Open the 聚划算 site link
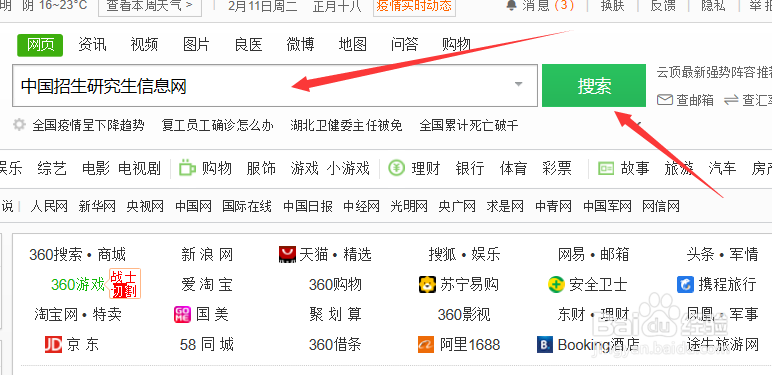The height and width of the screenshot is (375, 772). (335, 314)
